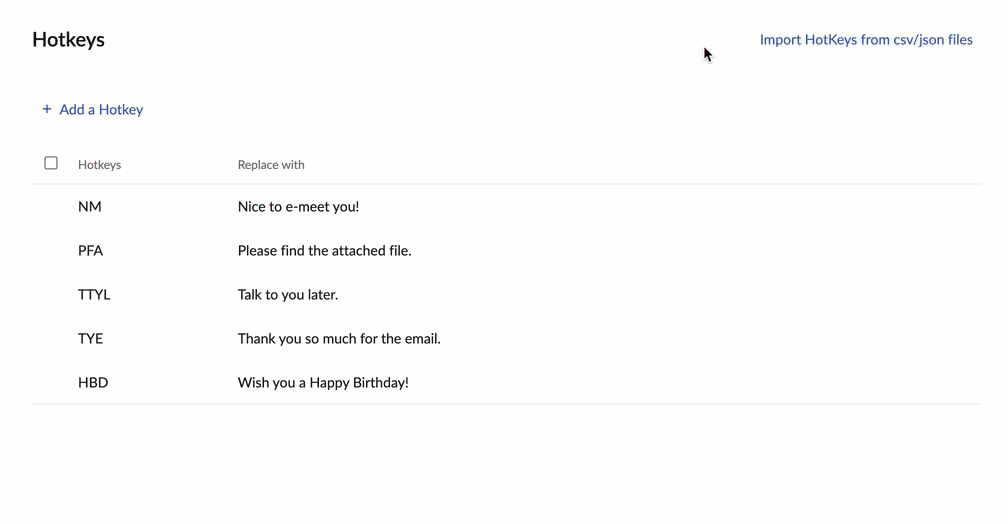
Task: Click 'Nice to e-meet you!' replacement text
Action: pos(298,206)
